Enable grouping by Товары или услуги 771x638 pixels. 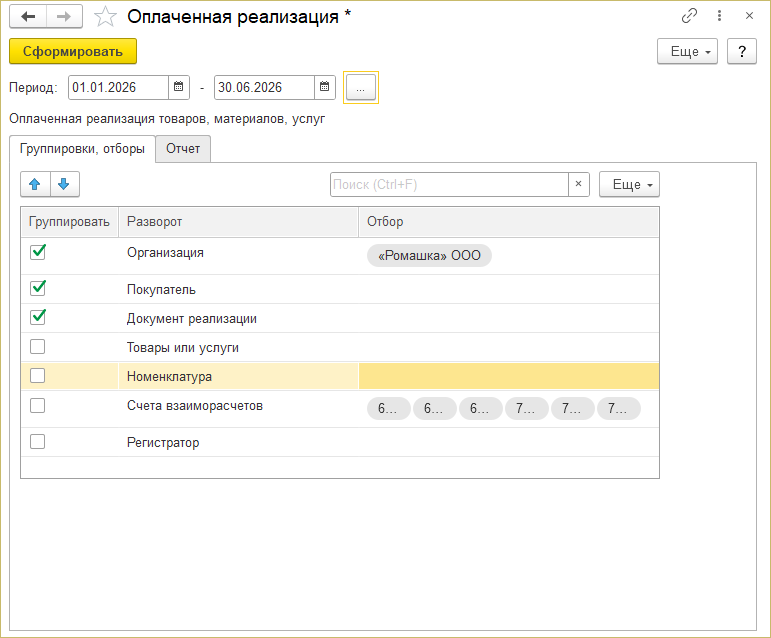(x=37, y=347)
